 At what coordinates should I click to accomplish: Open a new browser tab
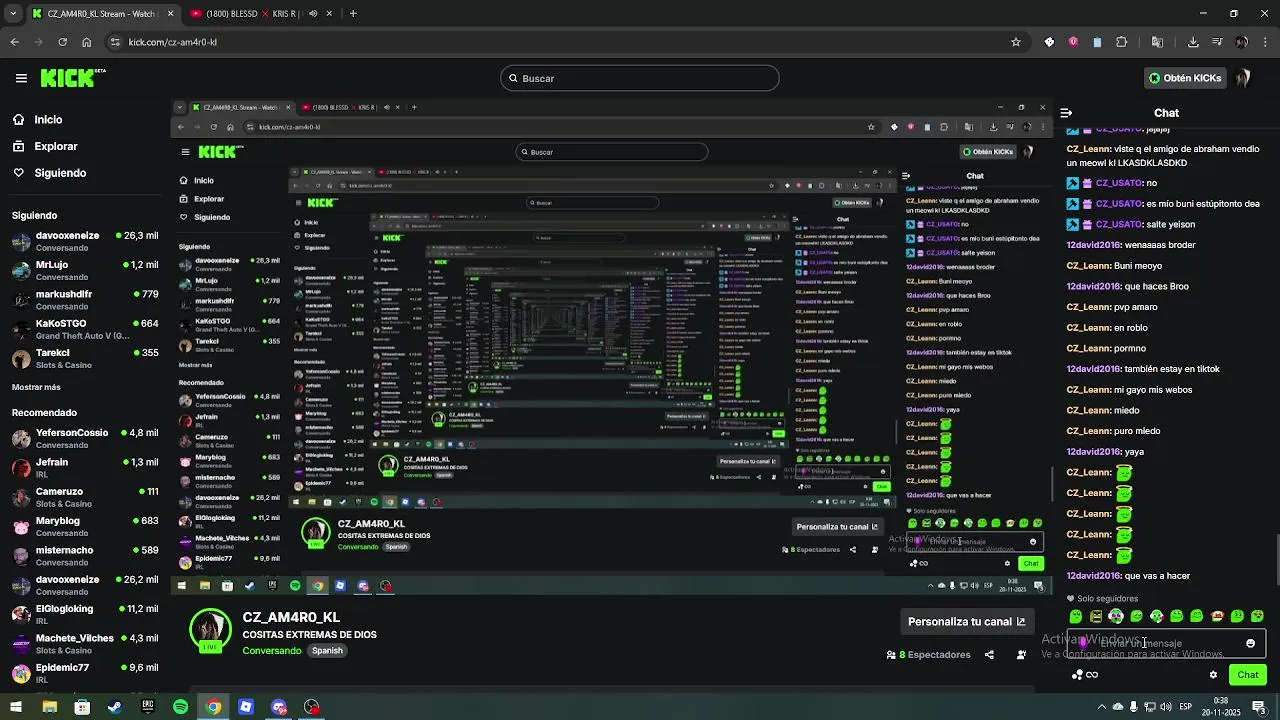(x=353, y=14)
